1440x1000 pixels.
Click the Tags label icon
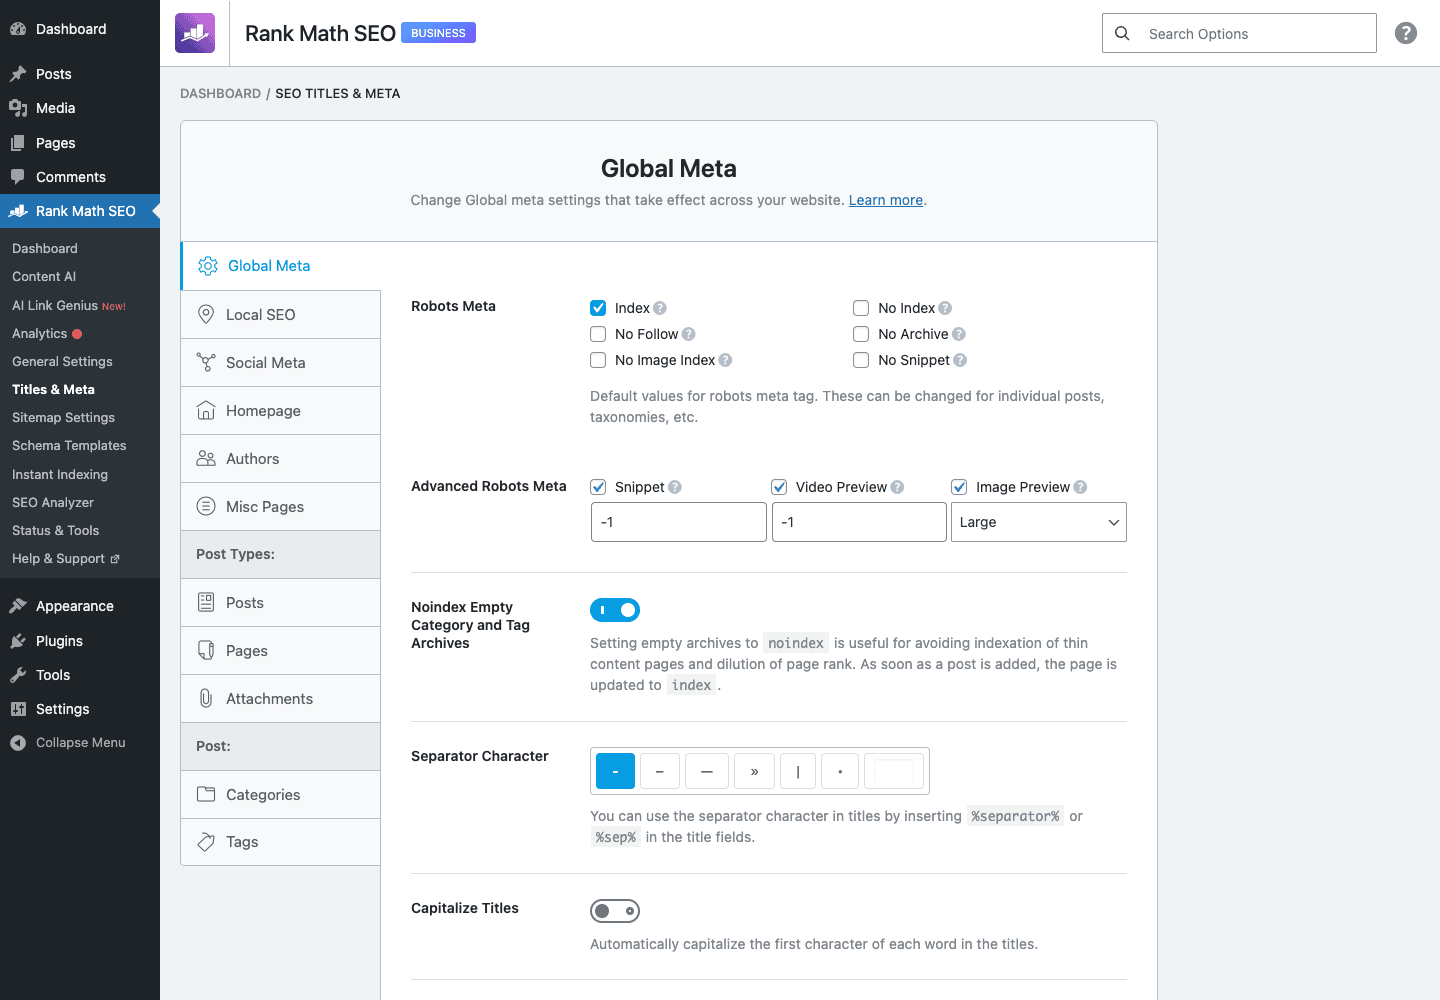pos(206,842)
